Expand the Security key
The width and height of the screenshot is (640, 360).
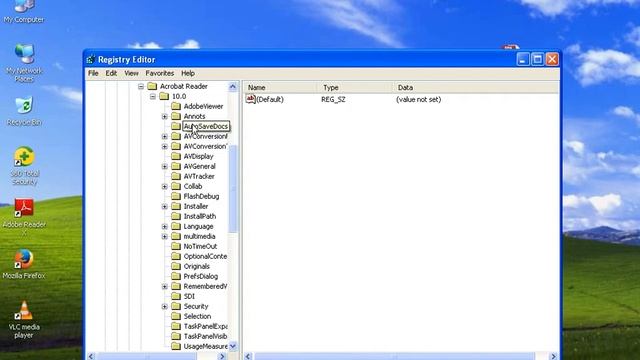[164, 307]
